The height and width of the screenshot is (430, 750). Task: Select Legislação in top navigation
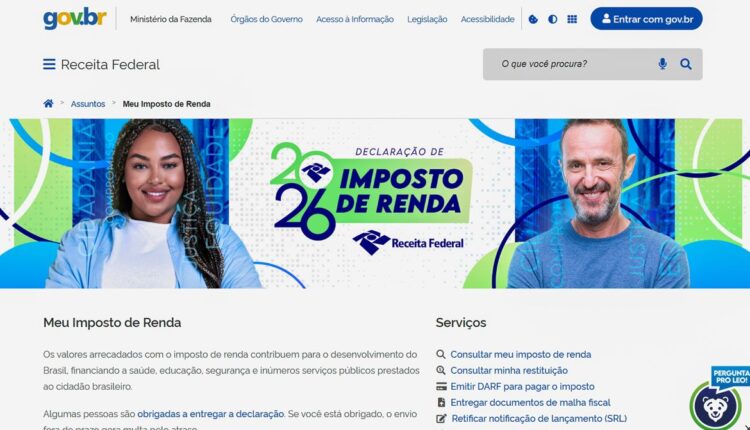[427, 19]
